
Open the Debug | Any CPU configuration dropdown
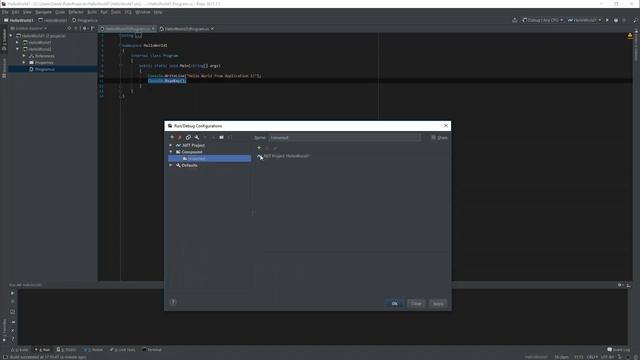[543, 20]
